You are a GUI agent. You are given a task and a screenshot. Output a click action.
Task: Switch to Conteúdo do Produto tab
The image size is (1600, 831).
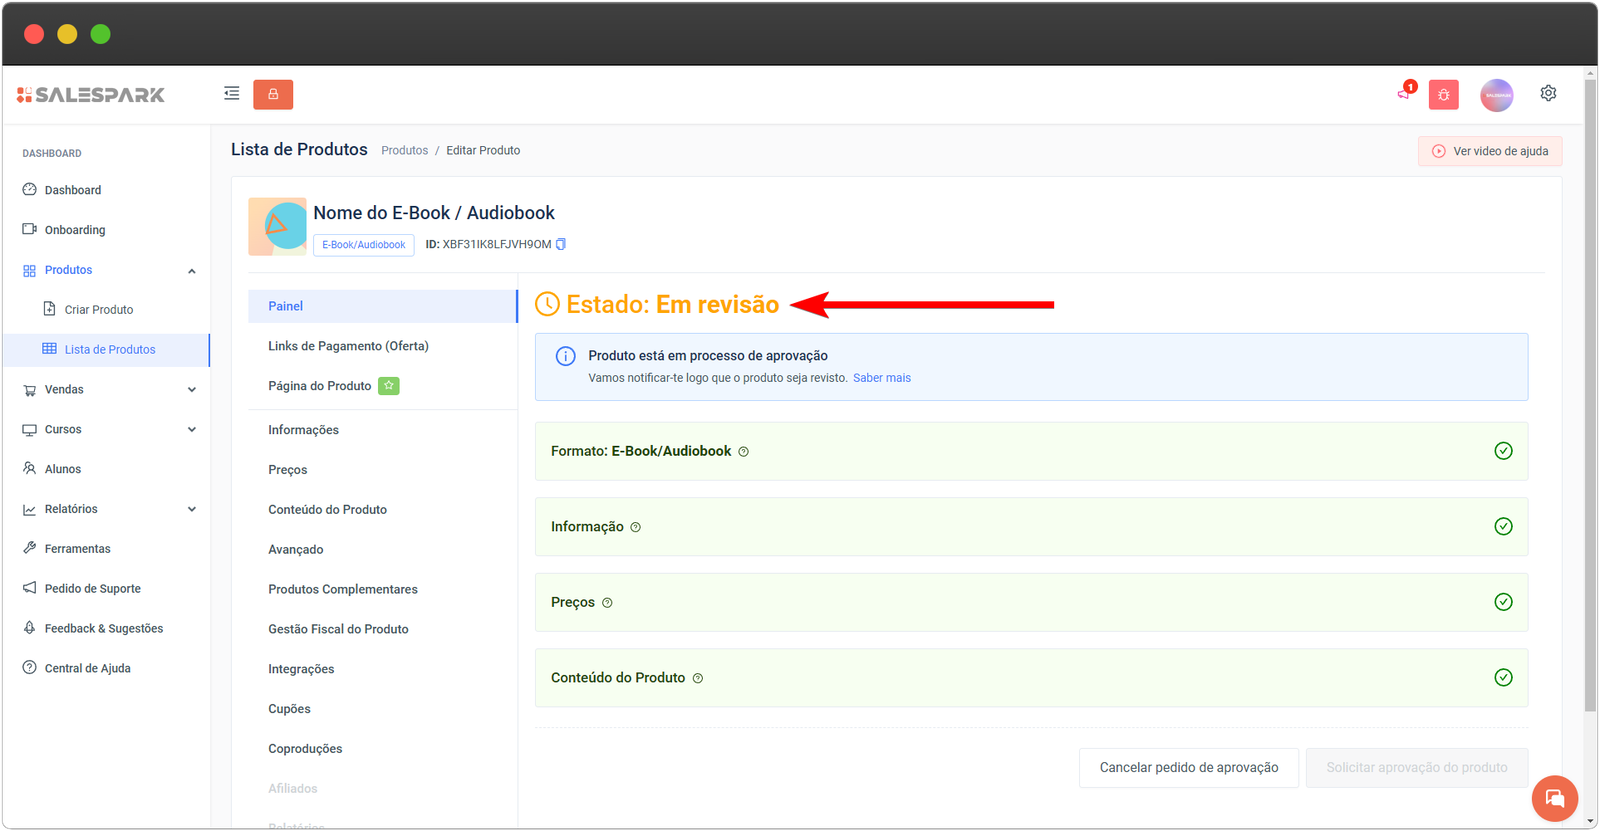click(327, 510)
